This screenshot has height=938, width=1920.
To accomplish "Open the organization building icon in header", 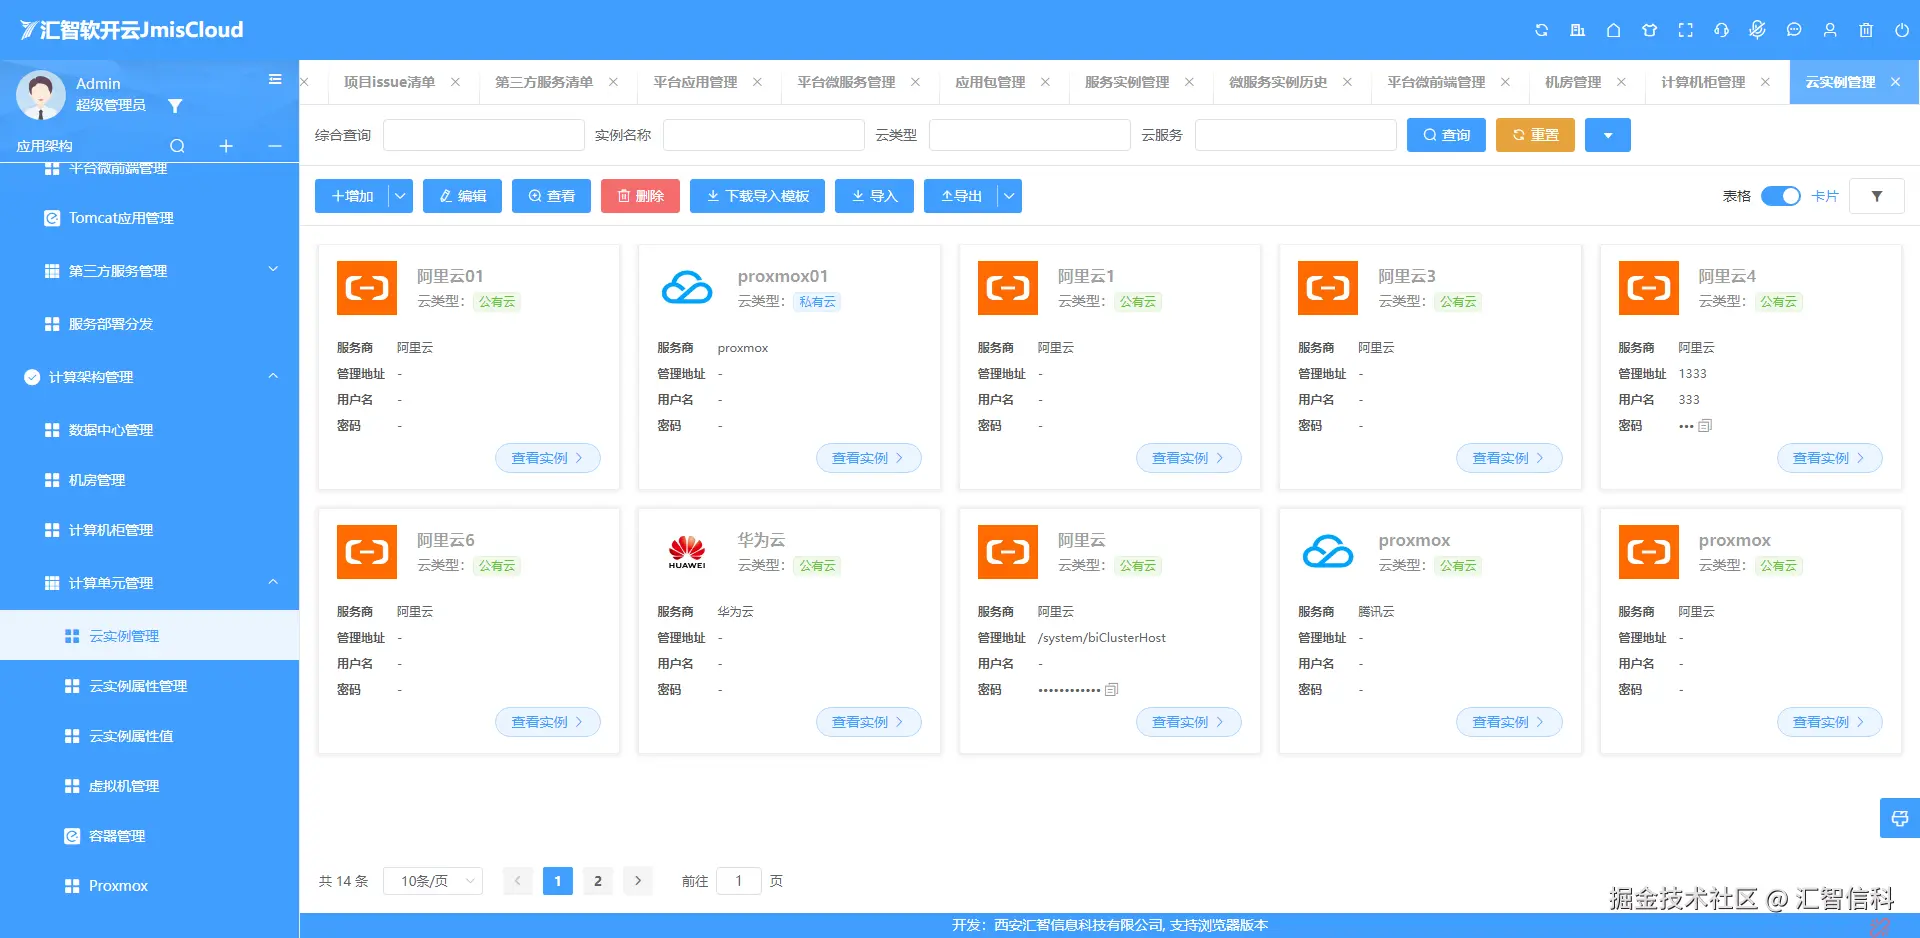I will pyautogui.click(x=1577, y=30).
